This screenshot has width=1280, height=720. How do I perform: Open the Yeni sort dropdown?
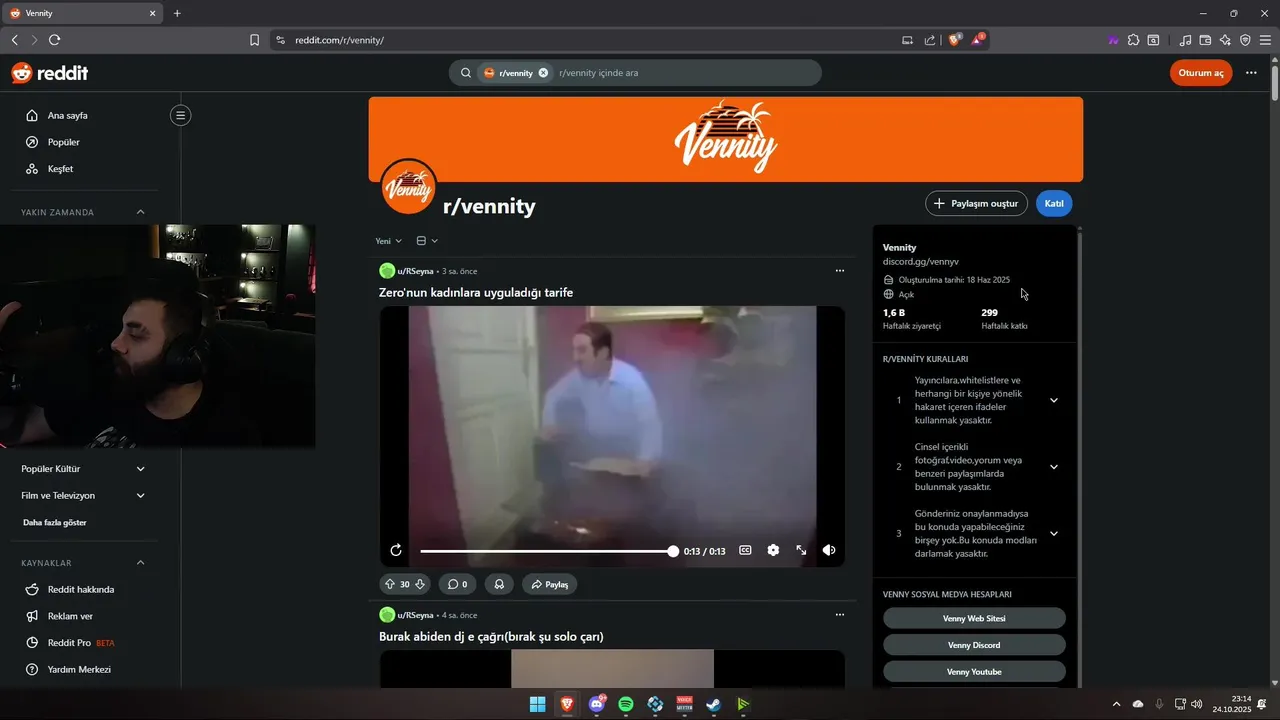coord(388,241)
